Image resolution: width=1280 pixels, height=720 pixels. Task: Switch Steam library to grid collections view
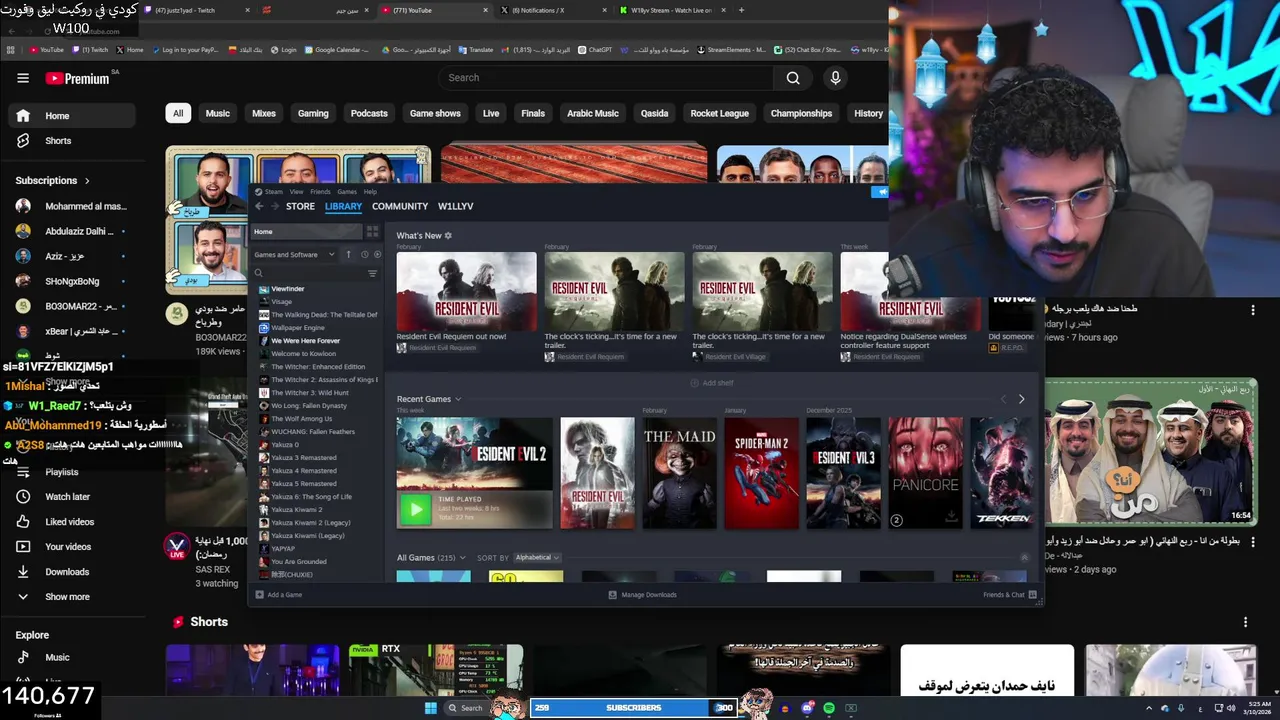(372, 232)
